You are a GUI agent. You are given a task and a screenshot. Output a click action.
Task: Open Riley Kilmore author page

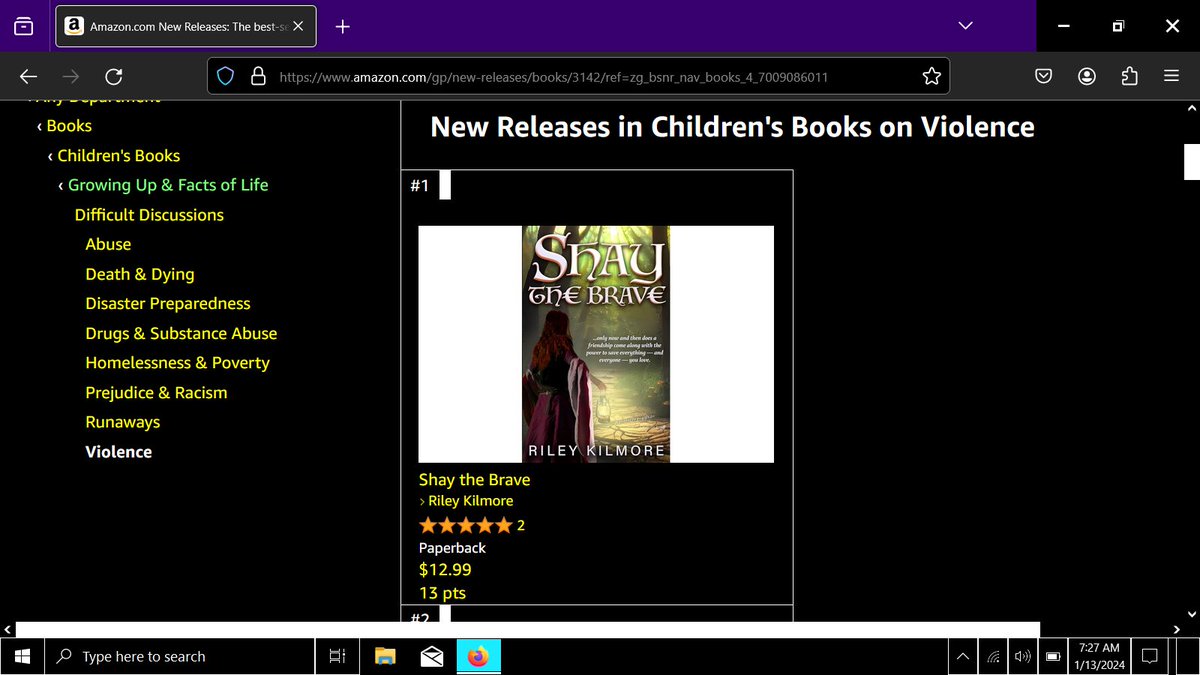(470, 501)
